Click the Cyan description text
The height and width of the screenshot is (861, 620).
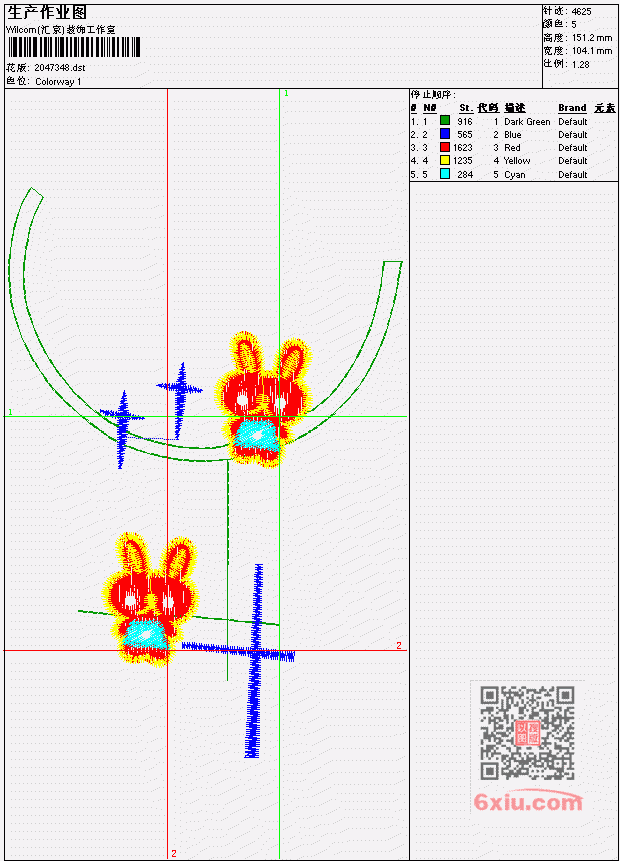tap(515, 175)
